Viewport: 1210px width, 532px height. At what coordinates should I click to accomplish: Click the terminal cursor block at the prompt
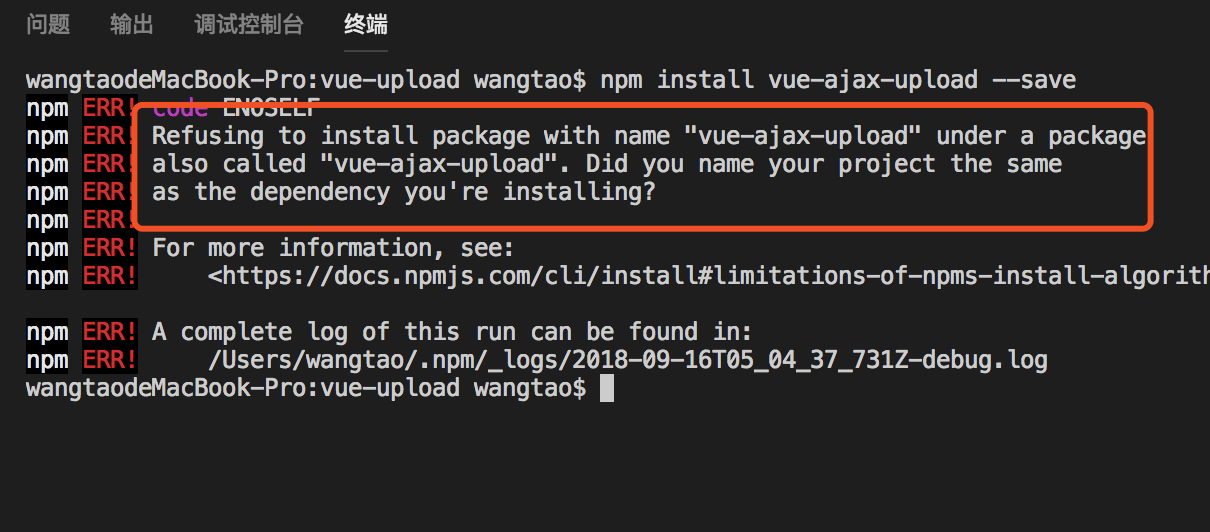click(606, 388)
